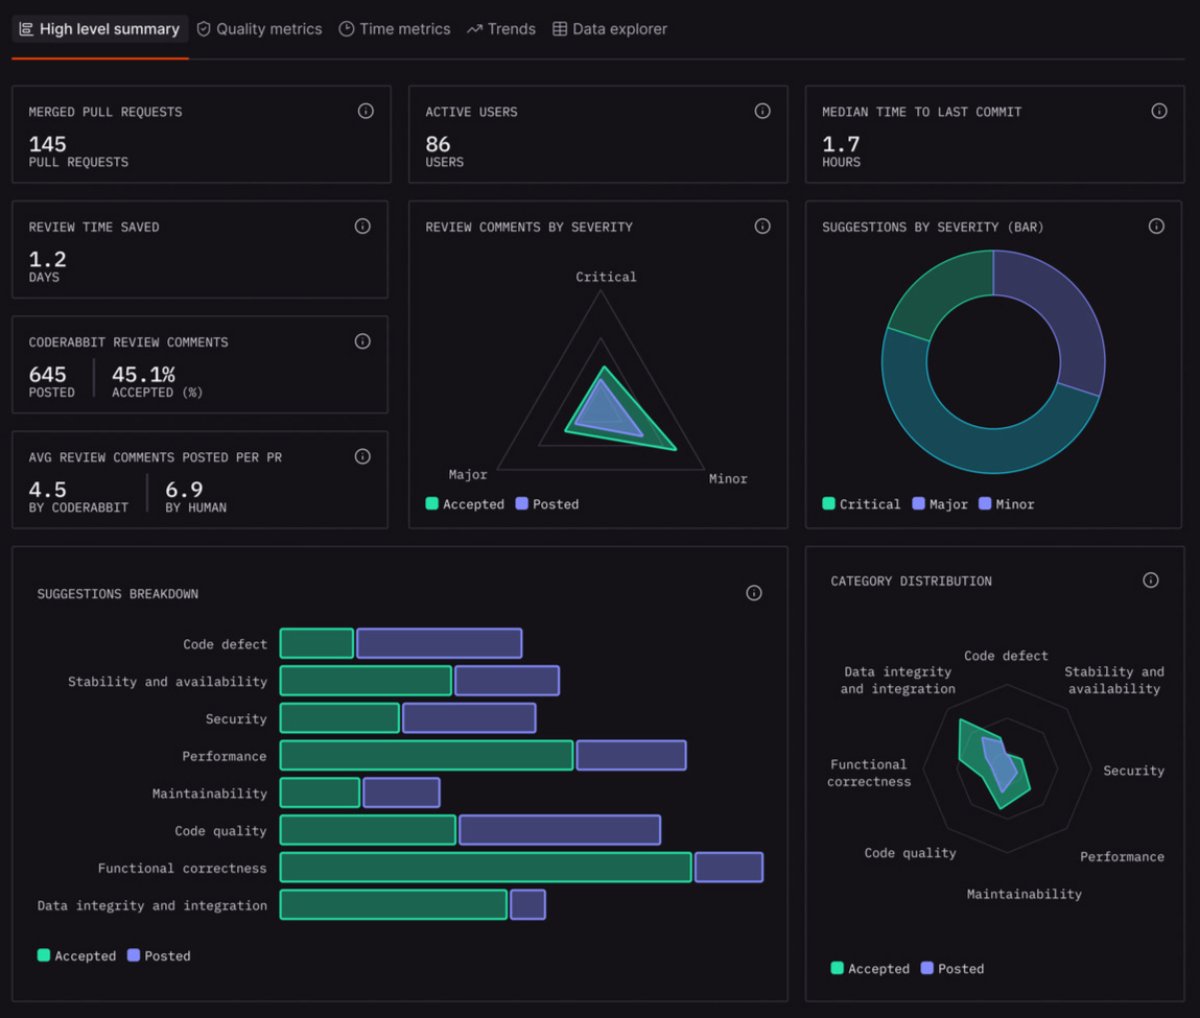The image size is (1200, 1018).
Task: Toggle Major legend in Suggestions by Severity
Action: point(940,504)
